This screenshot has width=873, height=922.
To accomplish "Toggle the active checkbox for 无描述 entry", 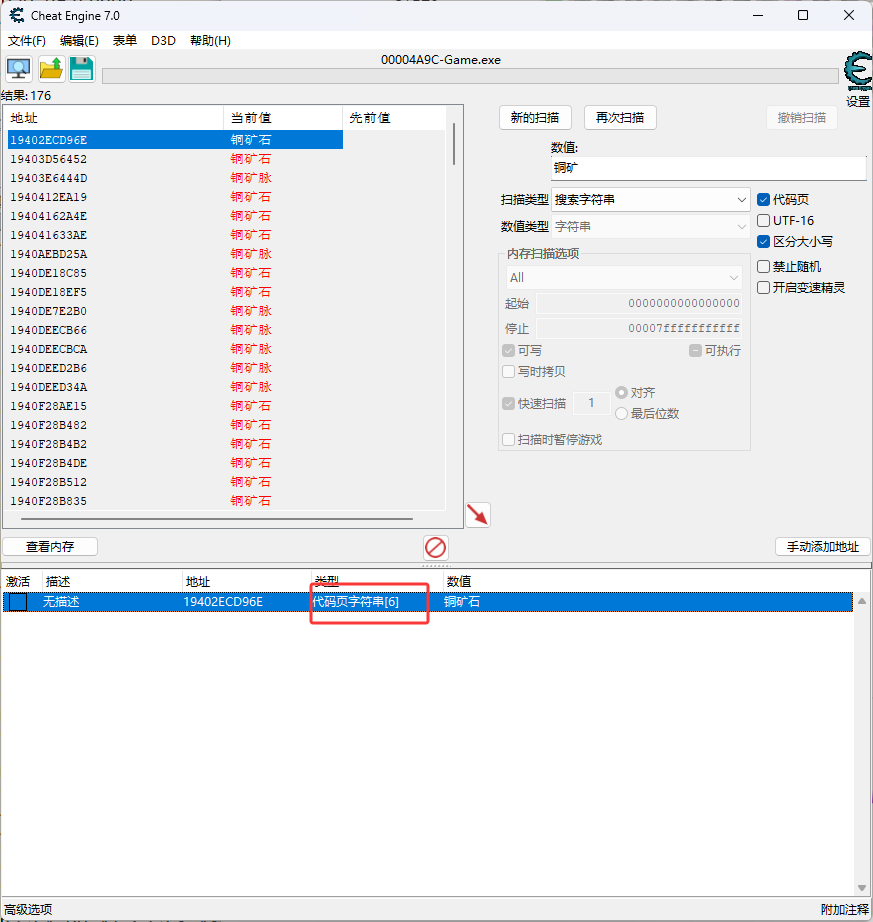I will 18,602.
